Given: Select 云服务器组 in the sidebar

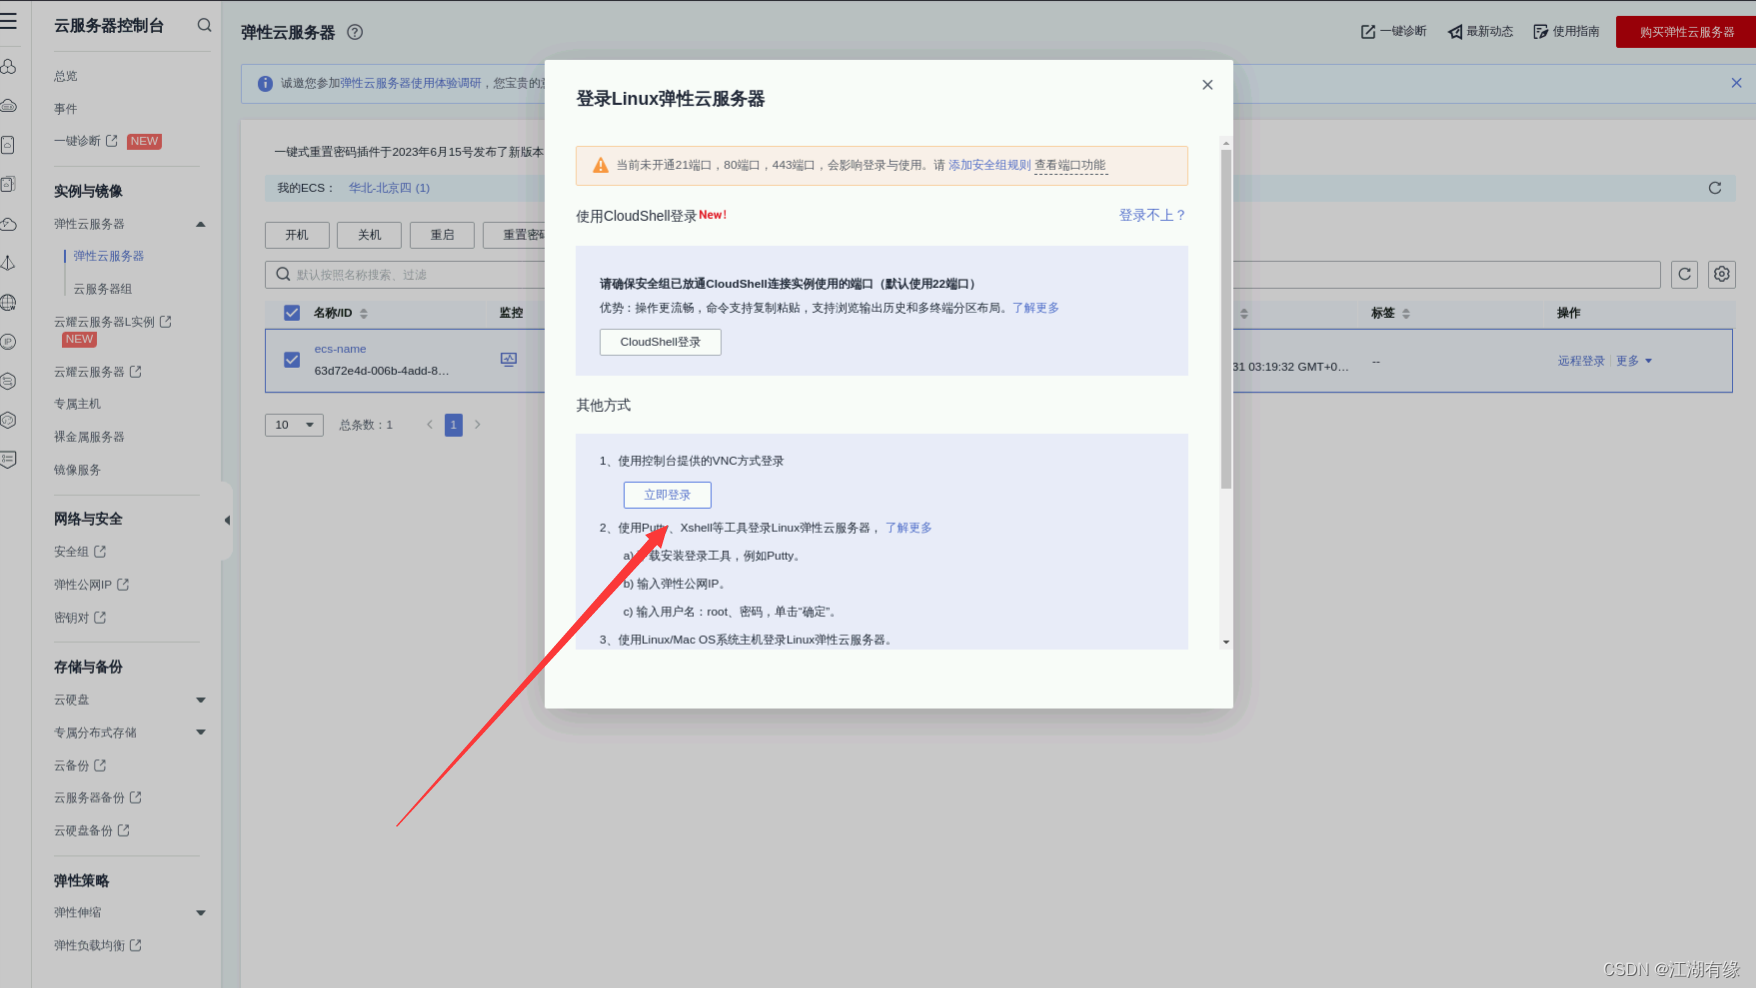Looking at the screenshot, I should tap(103, 289).
